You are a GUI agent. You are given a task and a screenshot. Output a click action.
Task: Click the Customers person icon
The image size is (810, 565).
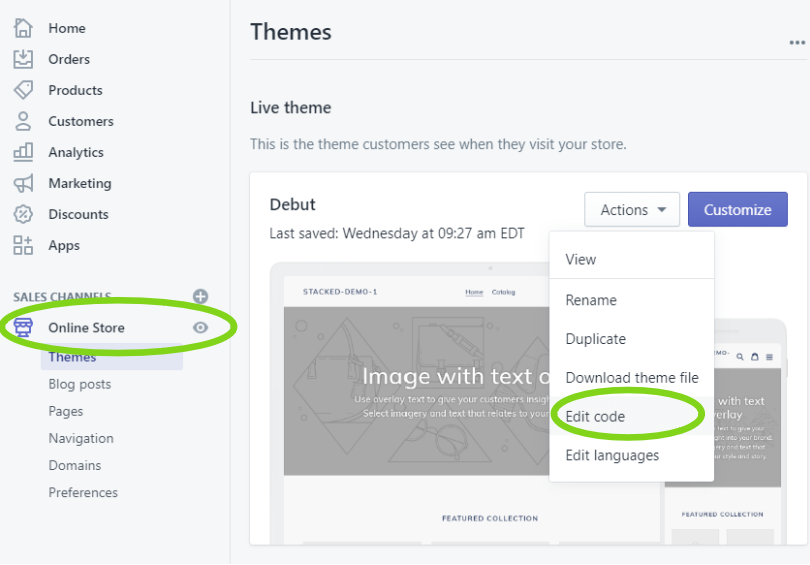pyautogui.click(x=23, y=121)
